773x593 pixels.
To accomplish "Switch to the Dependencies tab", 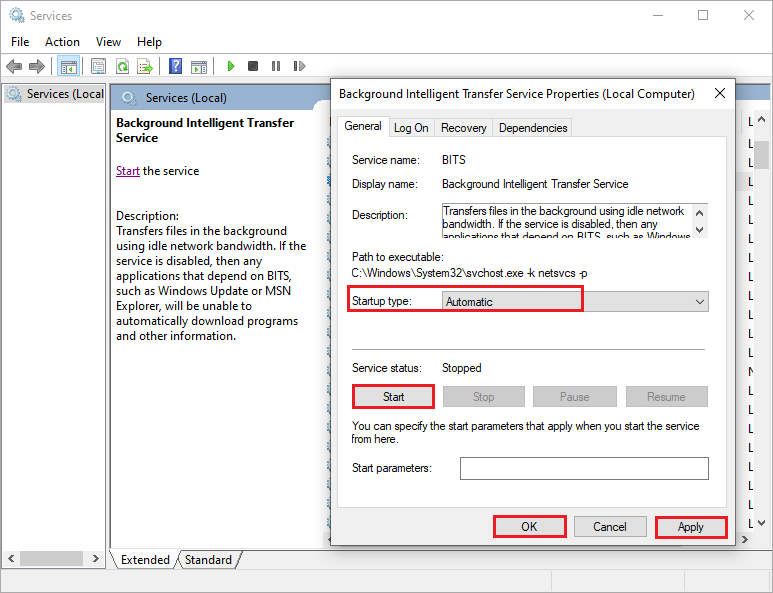I will (533, 128).
